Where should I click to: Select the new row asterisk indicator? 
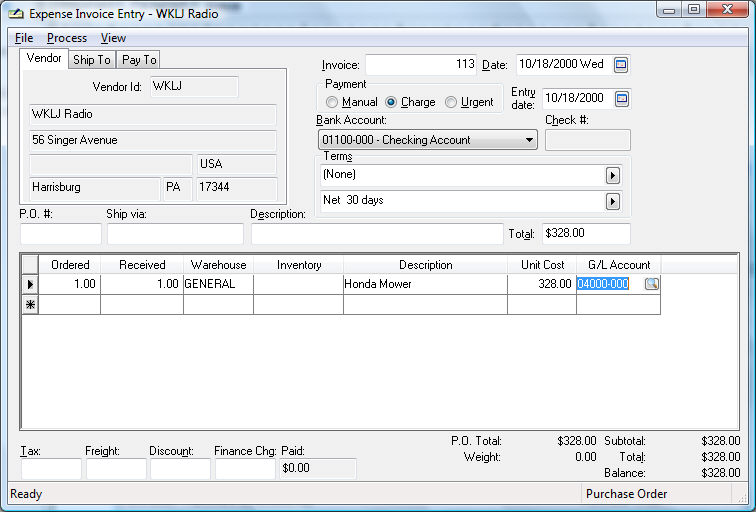30,305
